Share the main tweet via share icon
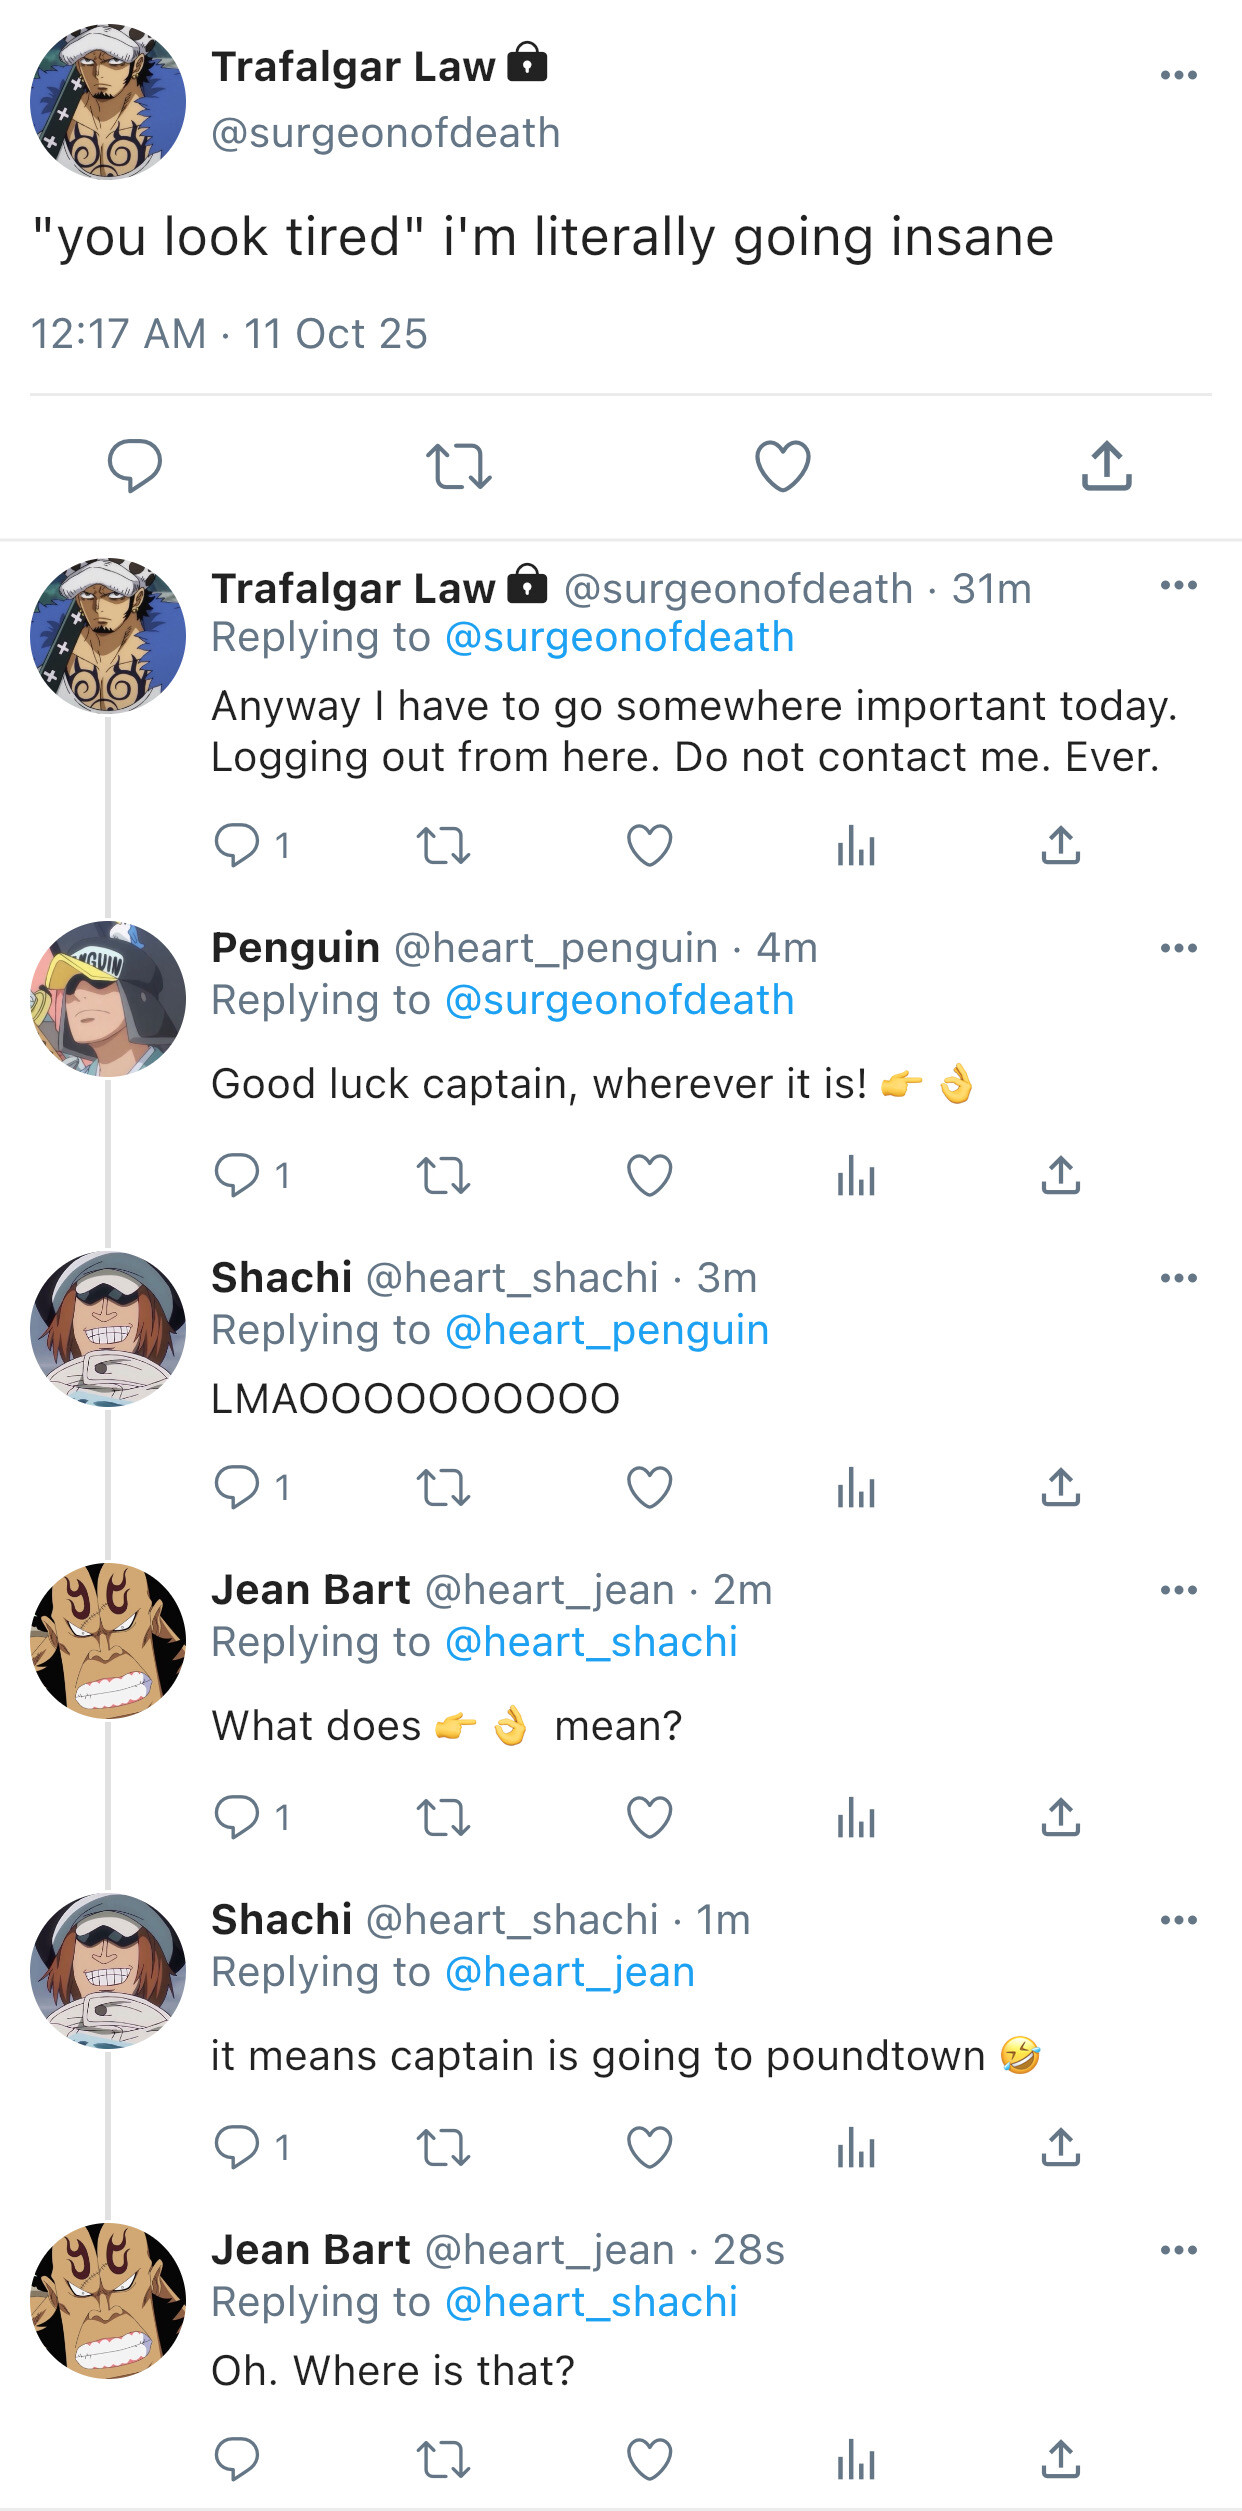 coord(1106,466)
